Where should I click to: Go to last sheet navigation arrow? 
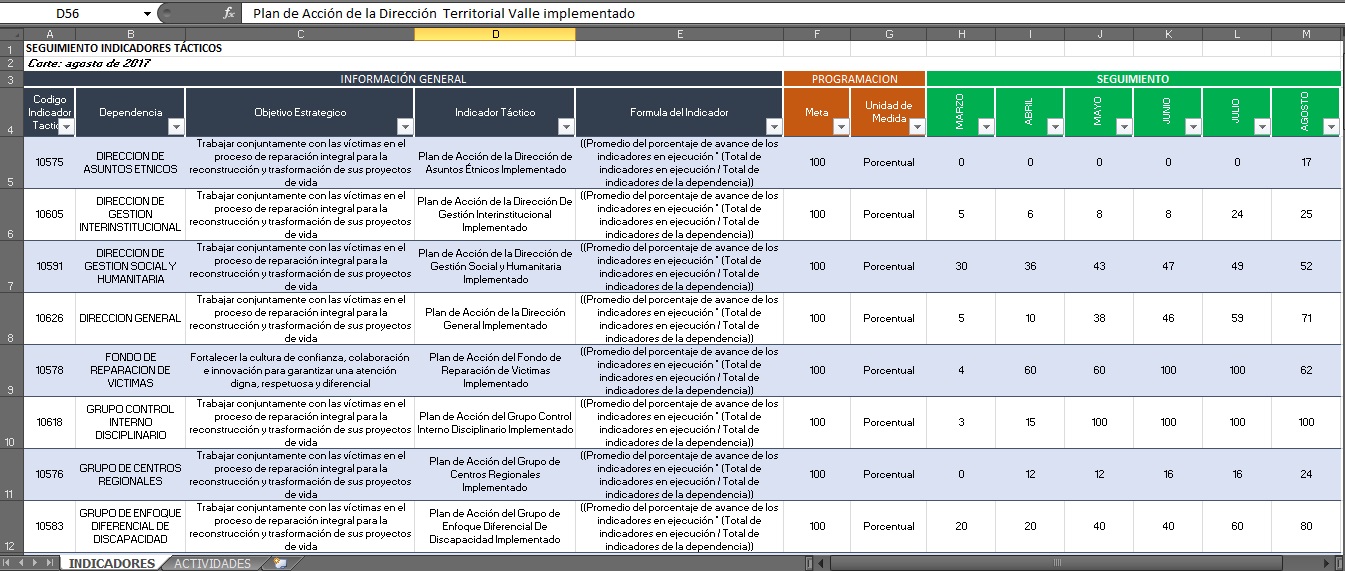coord(50,564)
